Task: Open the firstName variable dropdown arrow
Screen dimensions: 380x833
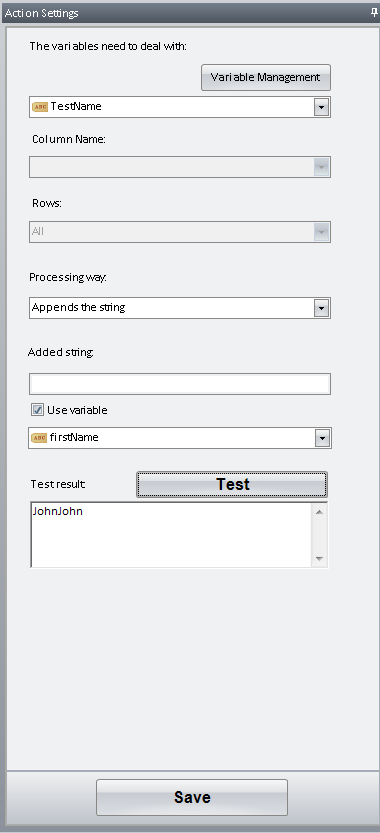Action: pos(322,438)
